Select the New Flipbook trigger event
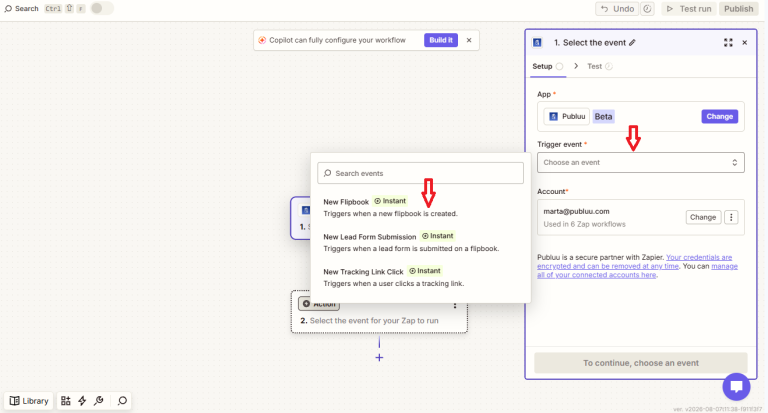The image size is (768, 413). [421, 207]
